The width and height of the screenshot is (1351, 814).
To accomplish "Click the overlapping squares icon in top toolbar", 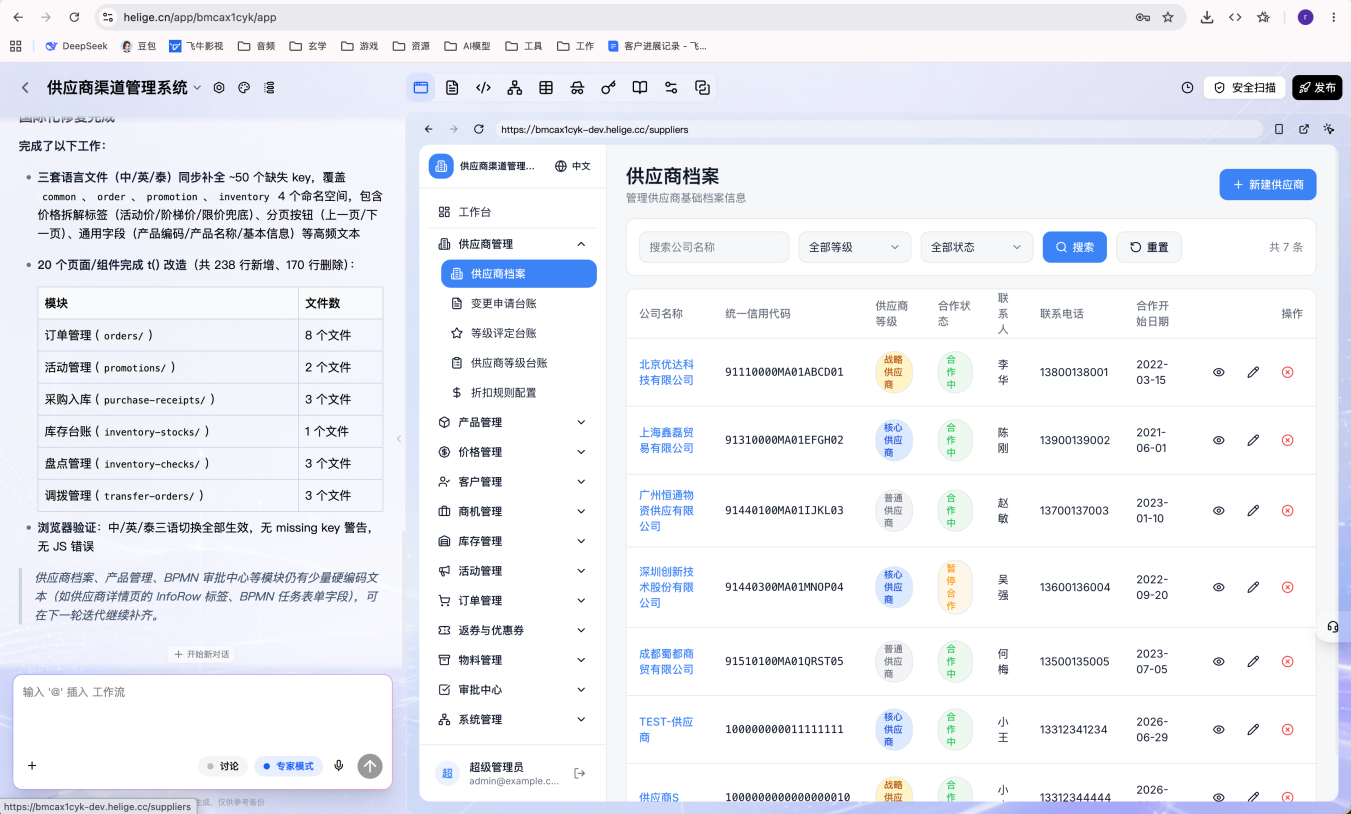I will coord(702,88).
